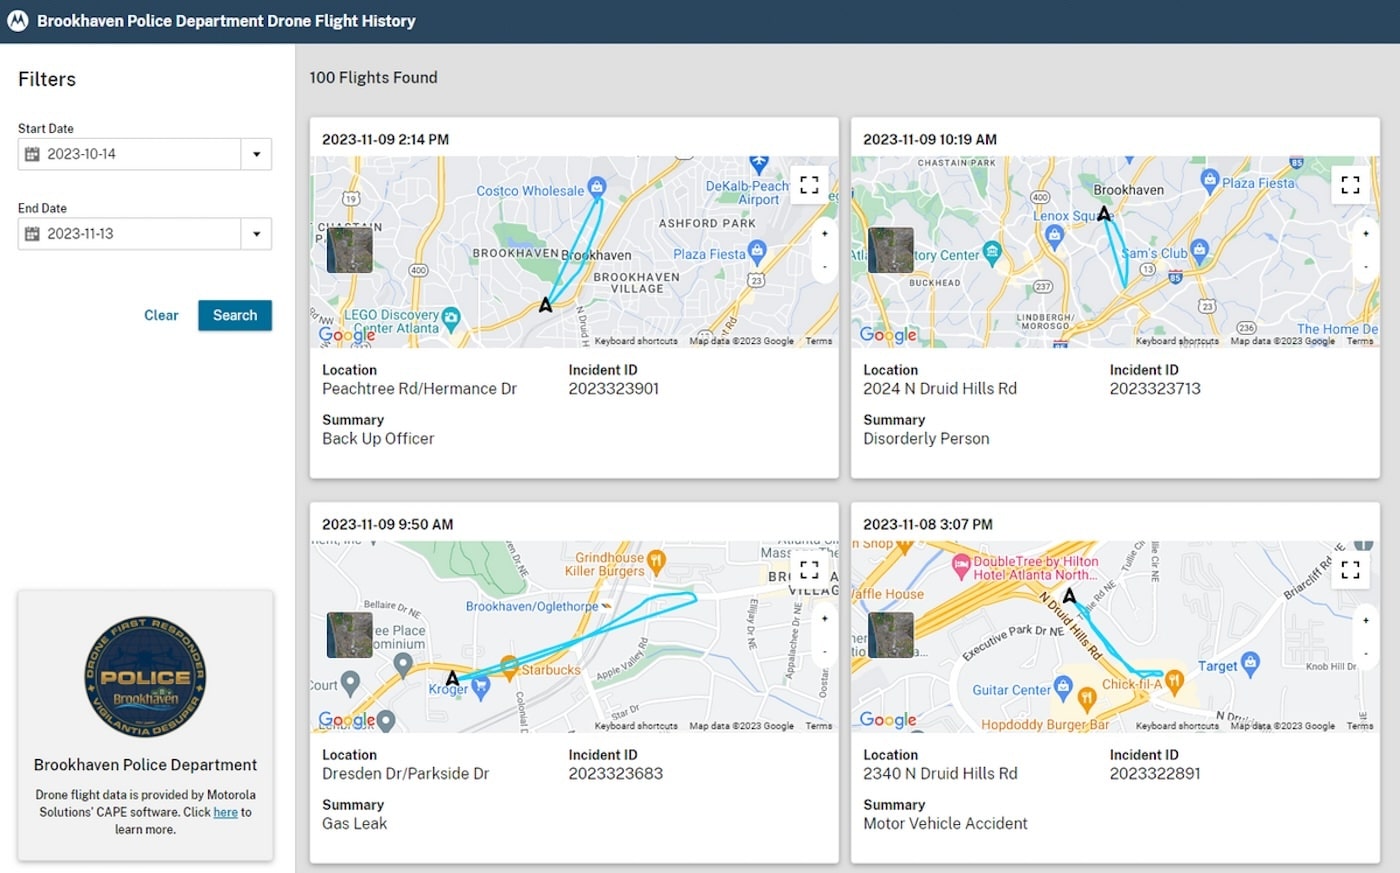Click the Costco Wholesale map pin
This screenshot has width=1400, height=873.
pyautogui.click(x=597, y=186)
